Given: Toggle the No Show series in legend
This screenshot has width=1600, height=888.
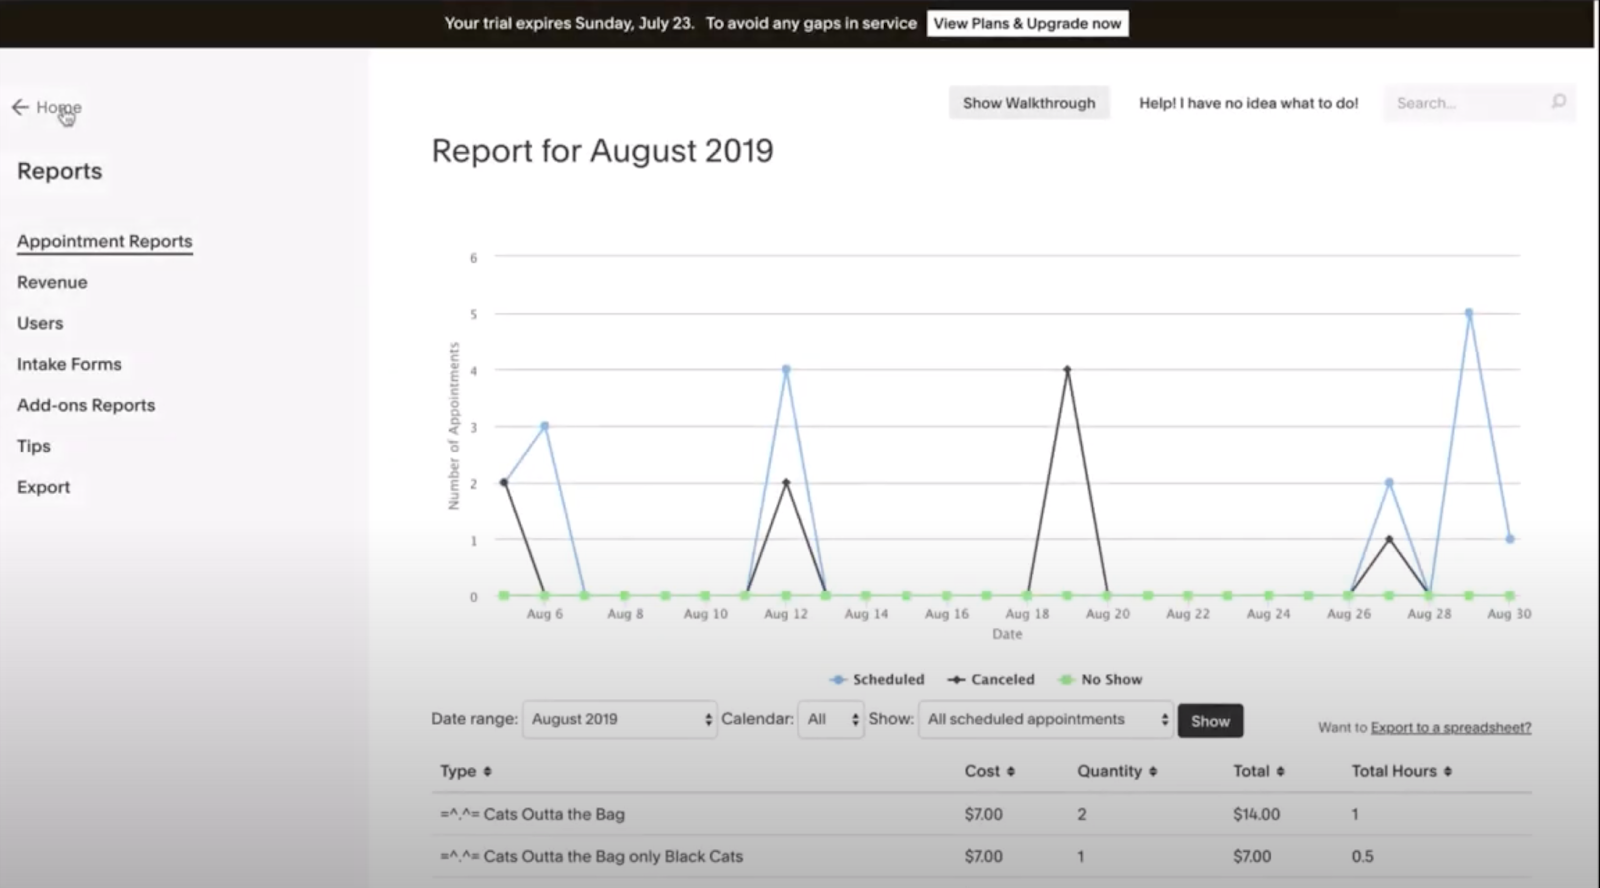Looking at the screenshot, I should point(1100,680).
